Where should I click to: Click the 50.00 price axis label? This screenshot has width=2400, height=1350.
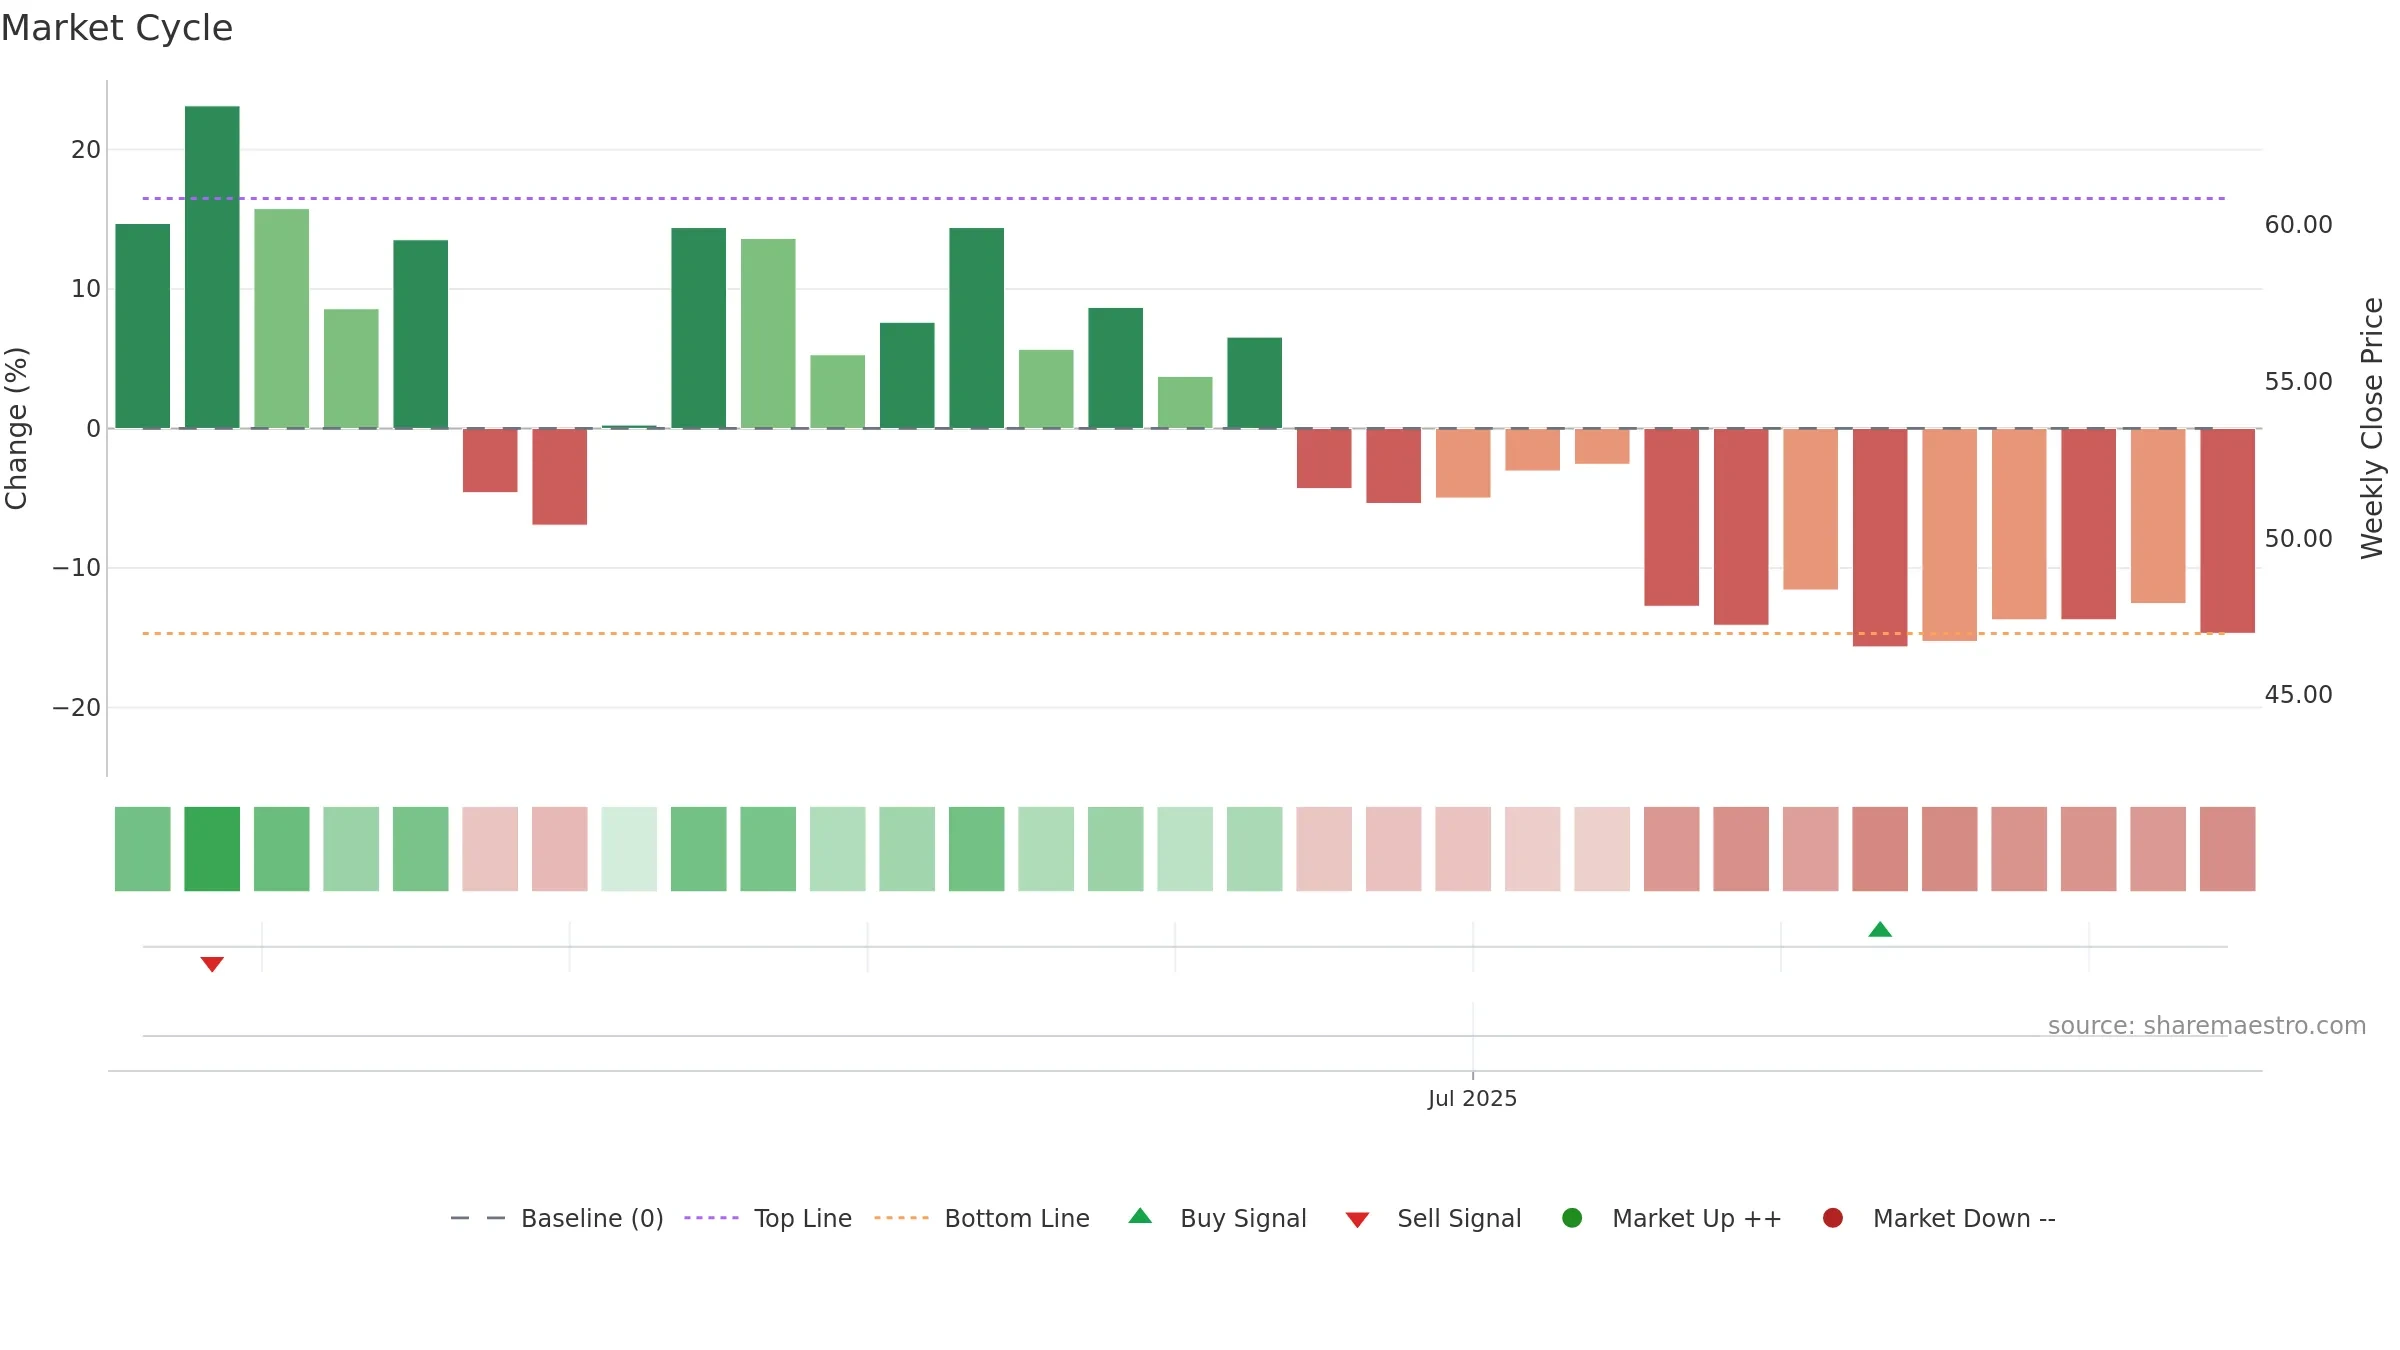pos(2298,539)
